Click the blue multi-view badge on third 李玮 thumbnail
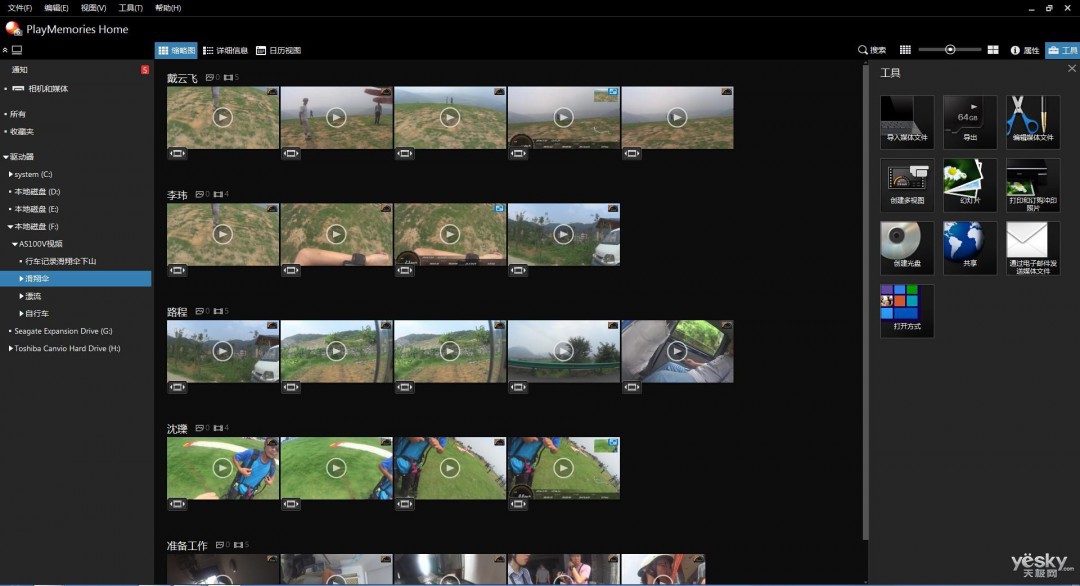 pos(499,208)
